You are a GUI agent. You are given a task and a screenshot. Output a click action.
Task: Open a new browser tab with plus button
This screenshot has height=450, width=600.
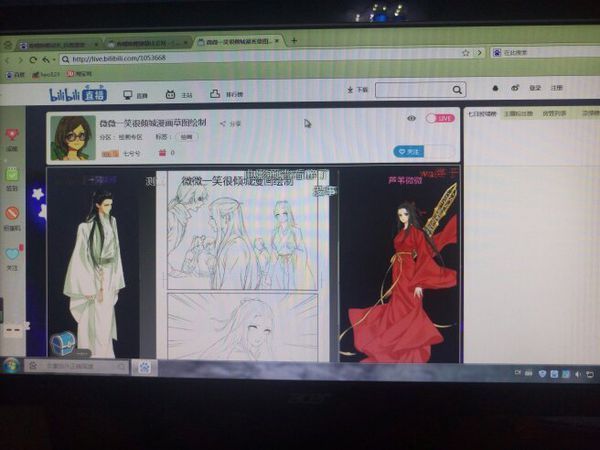point(294,41)
